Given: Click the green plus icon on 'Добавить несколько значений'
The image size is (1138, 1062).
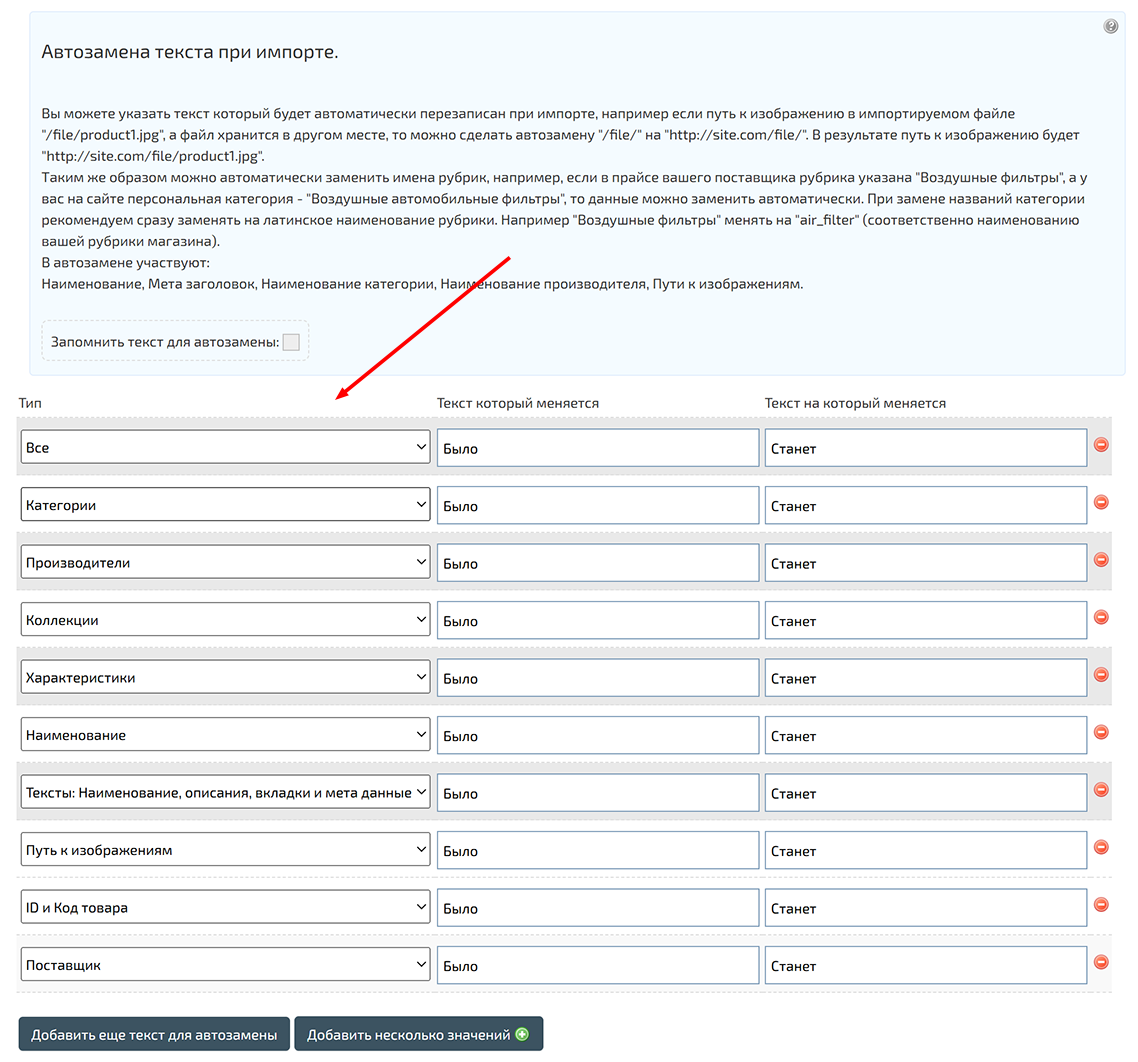Looking at the screenshot, I should coord(520,1035).
